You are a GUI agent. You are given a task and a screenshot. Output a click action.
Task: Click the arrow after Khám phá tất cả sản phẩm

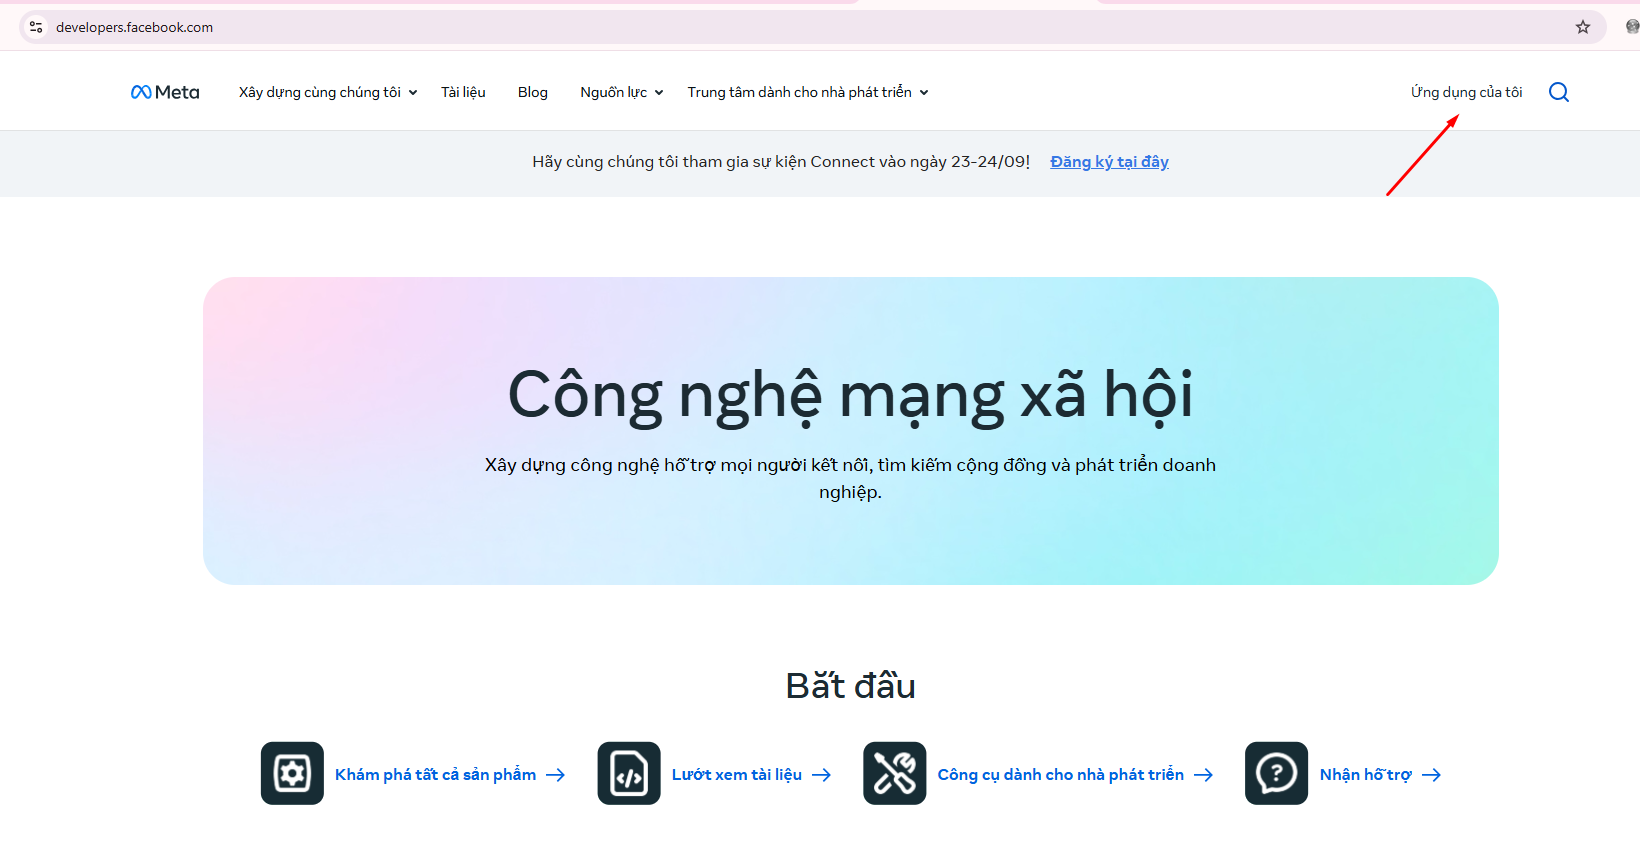tap(556, 775)
